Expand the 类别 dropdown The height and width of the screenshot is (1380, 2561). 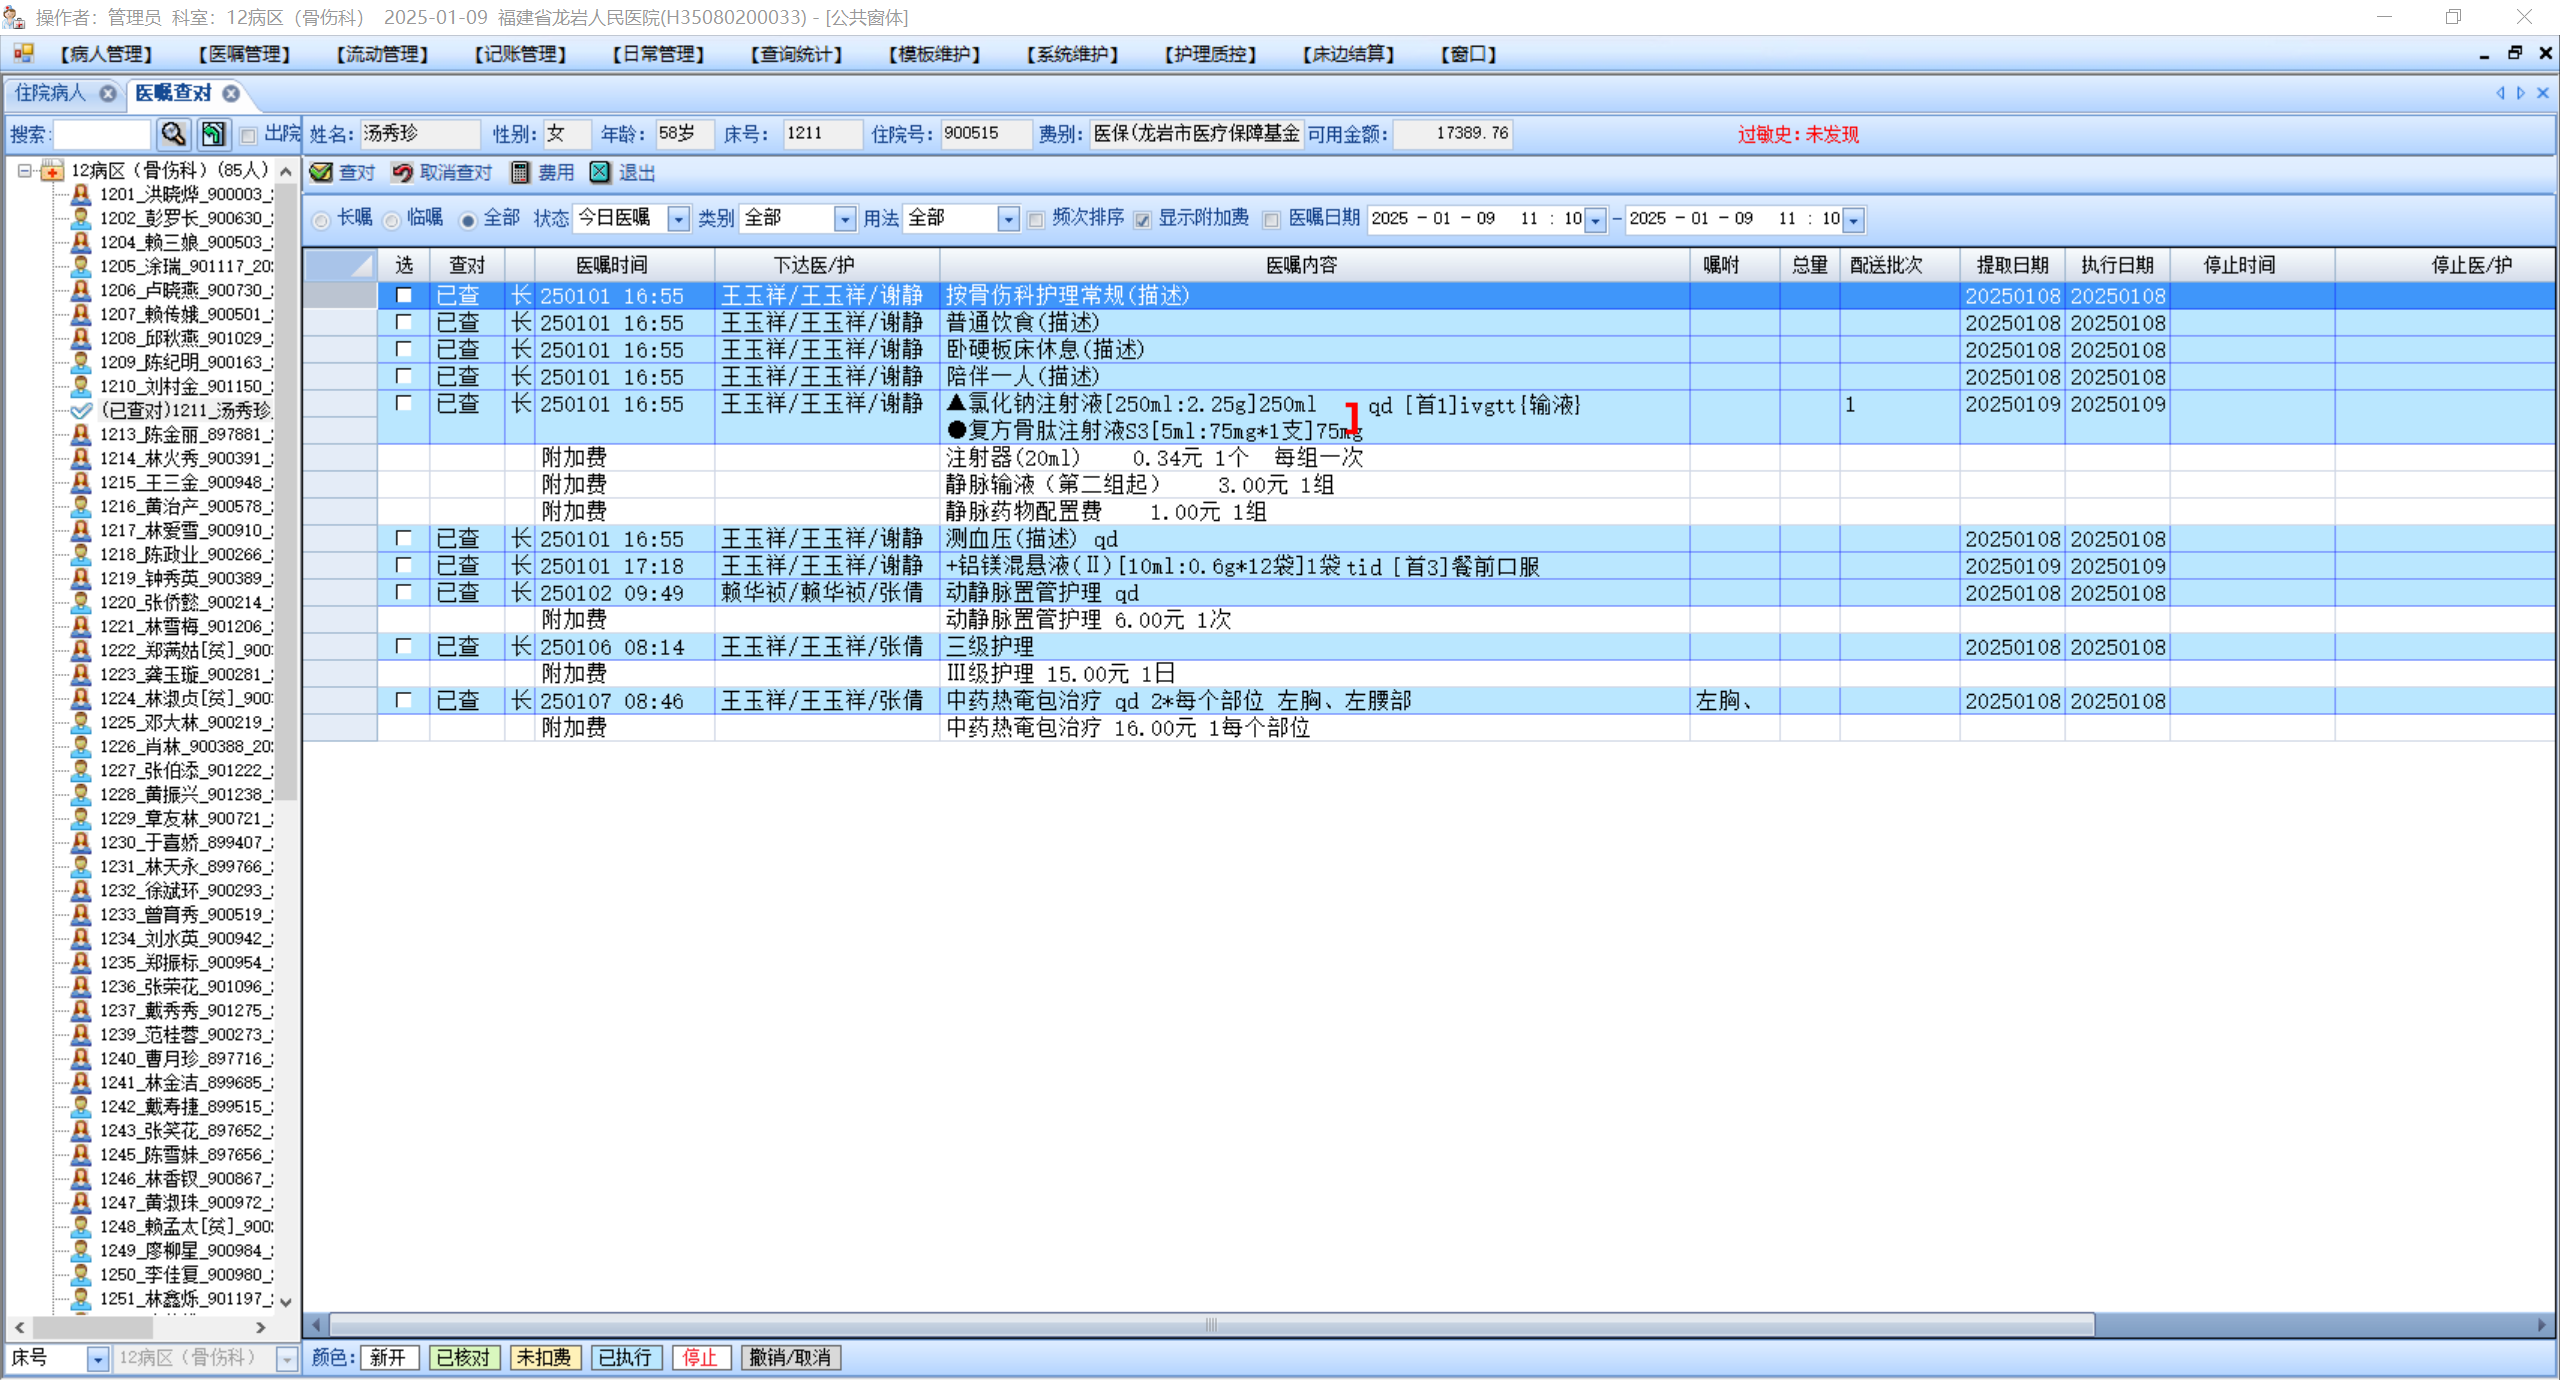click(x=844, y=219)
